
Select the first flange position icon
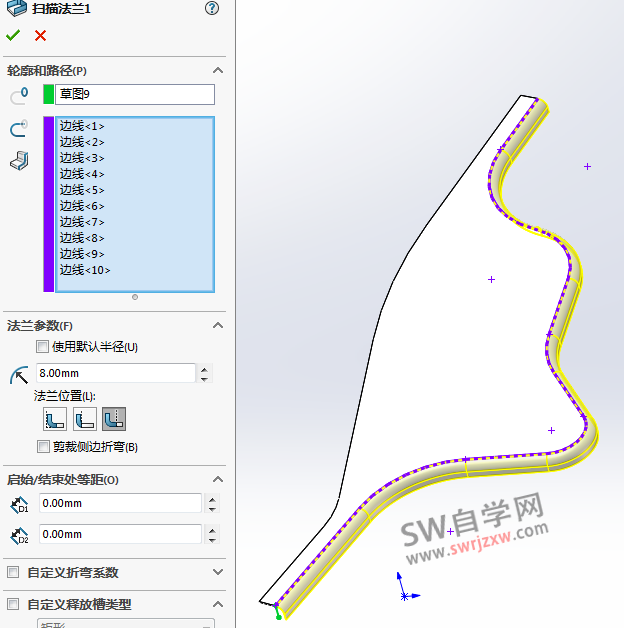[54, 419]
